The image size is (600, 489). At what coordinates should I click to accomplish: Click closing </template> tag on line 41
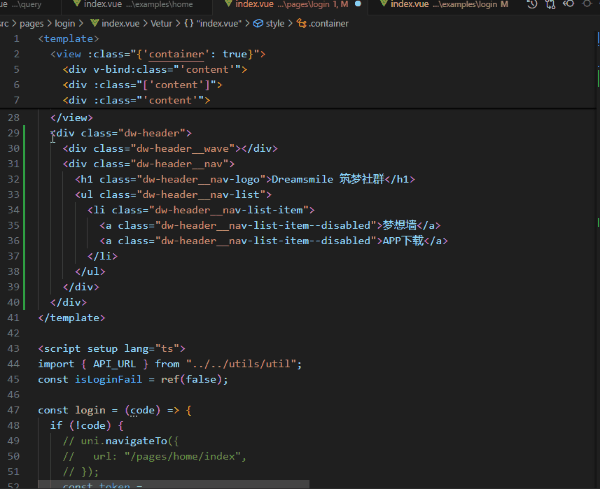(x=72, y=318)
